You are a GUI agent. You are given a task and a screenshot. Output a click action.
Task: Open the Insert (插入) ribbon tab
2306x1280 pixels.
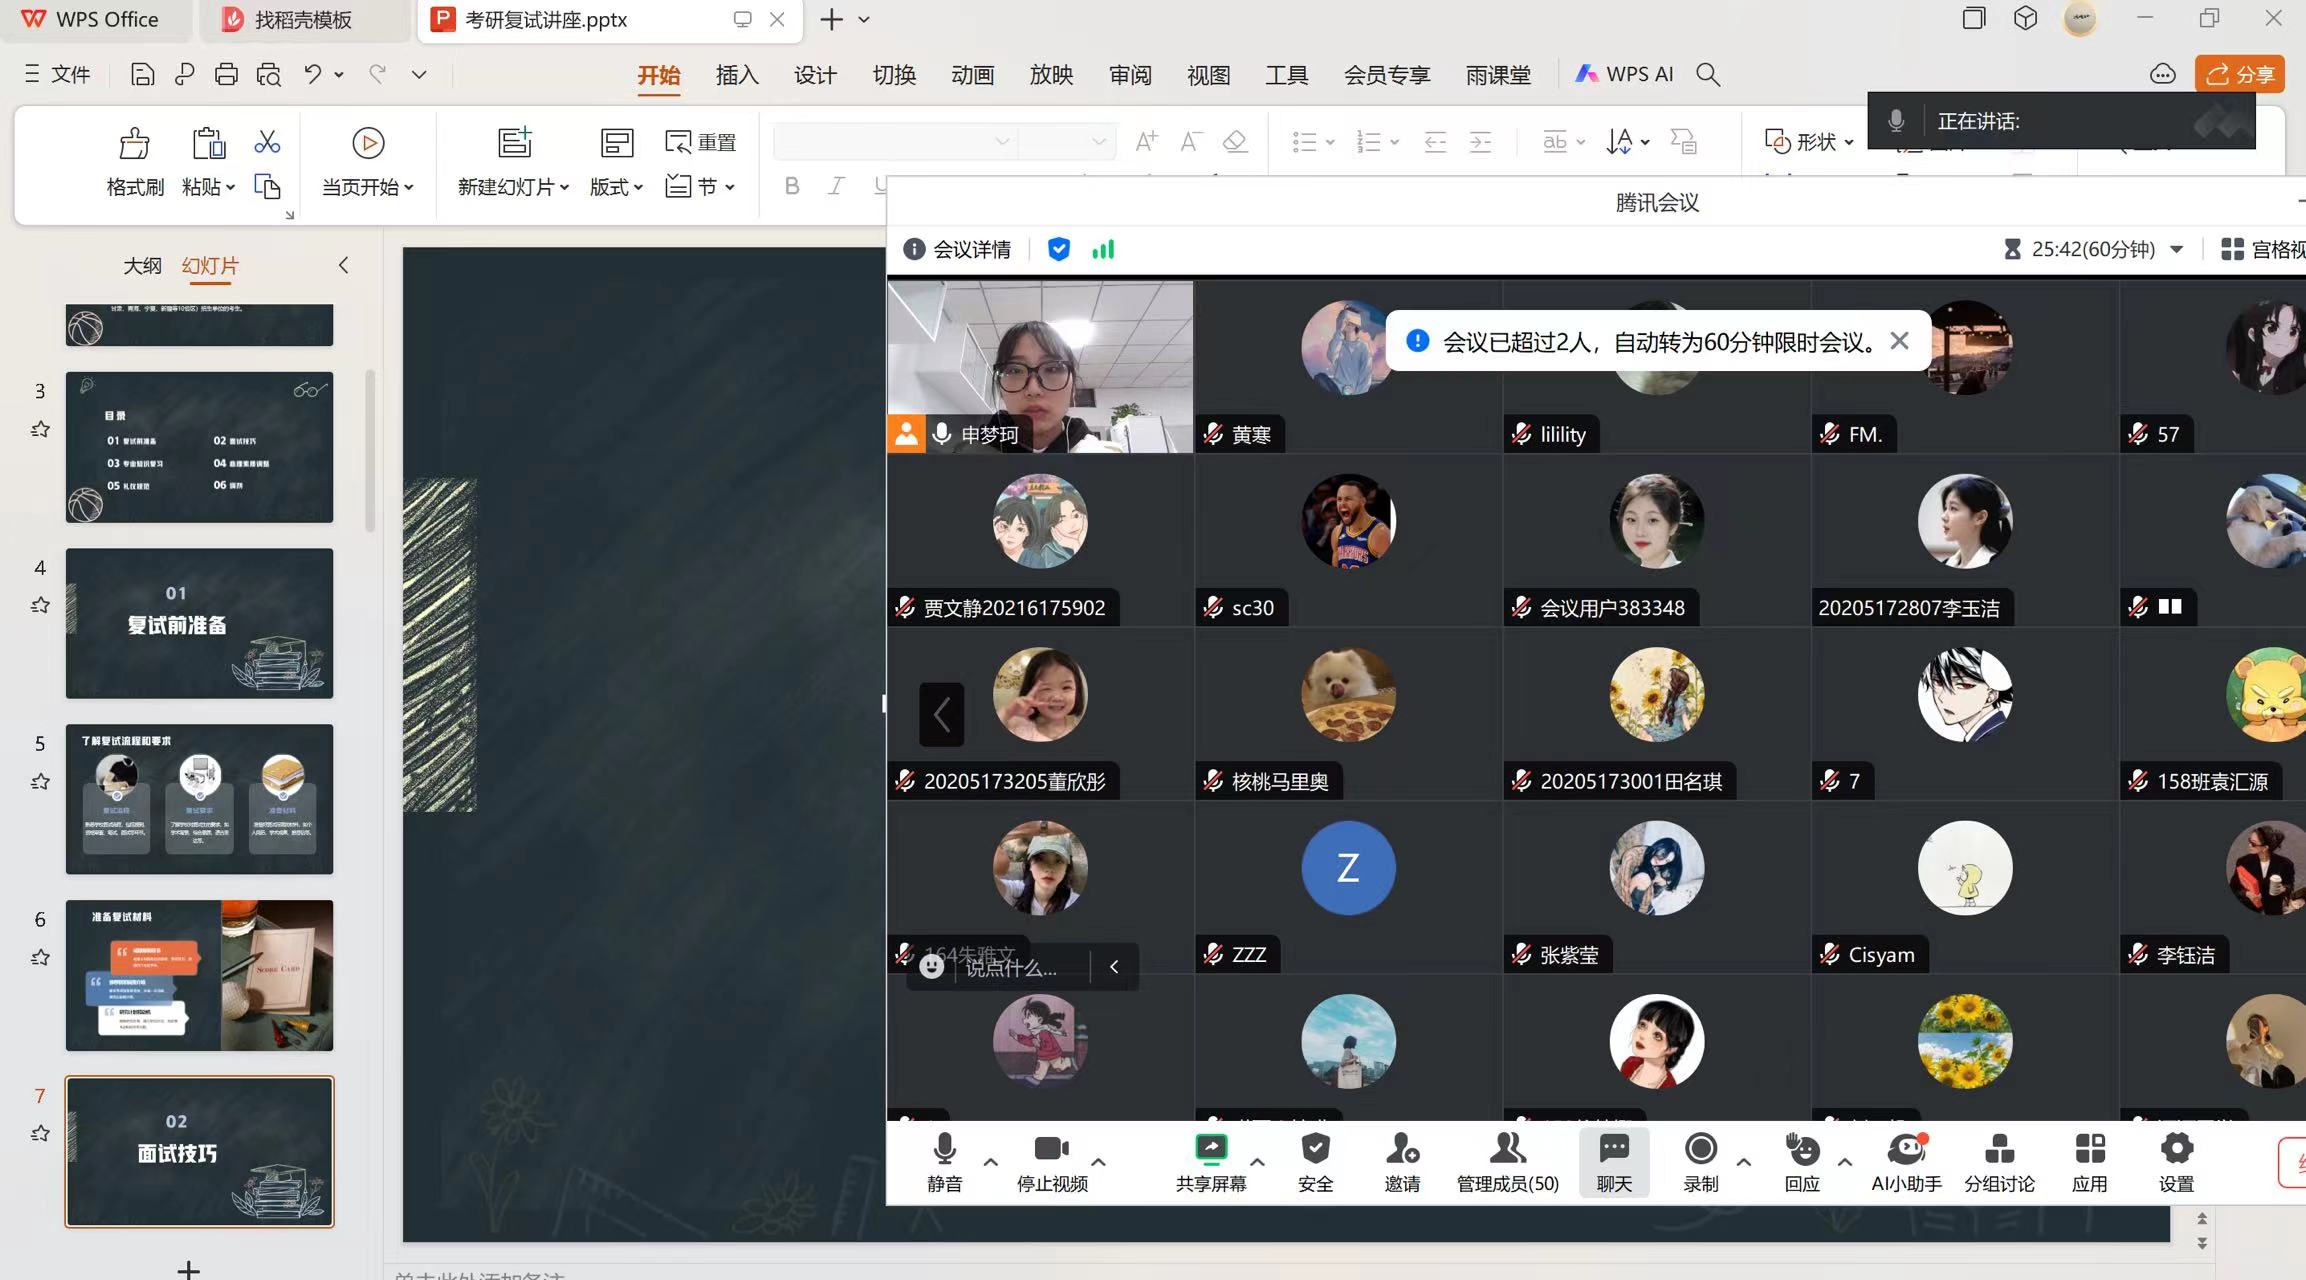click(x=737, y=75)
